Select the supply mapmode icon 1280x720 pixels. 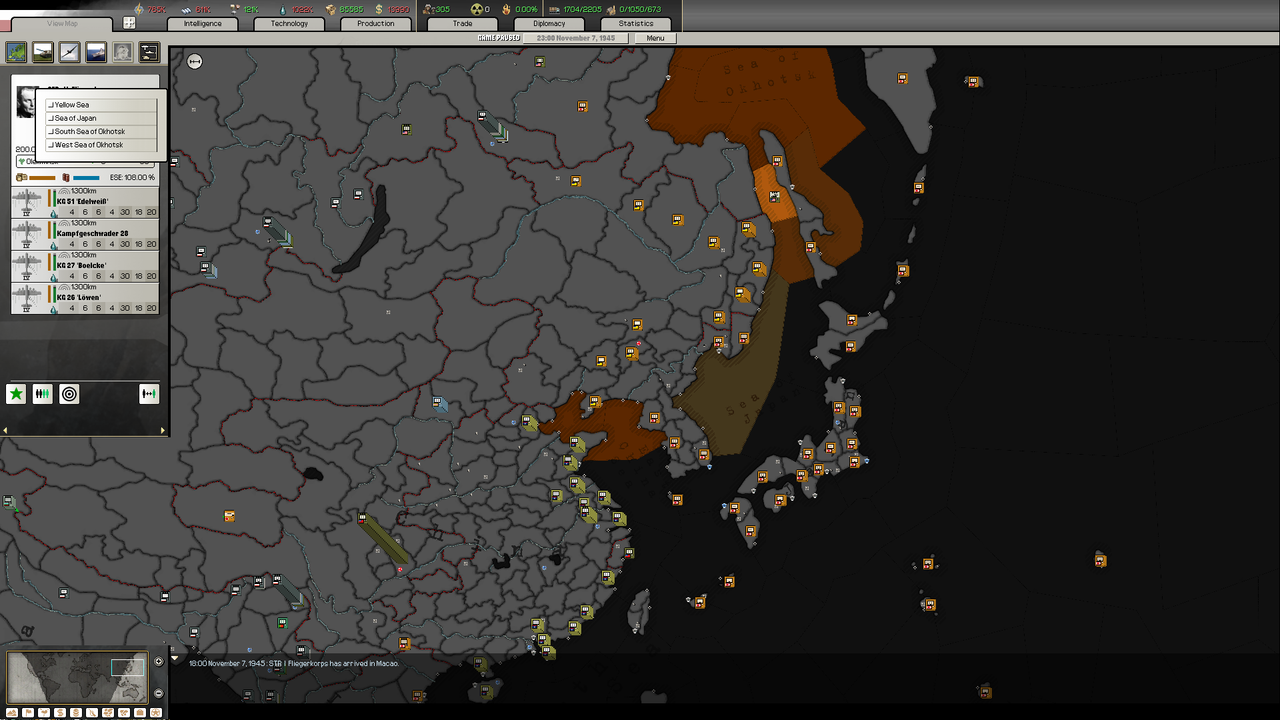(60, 712)
